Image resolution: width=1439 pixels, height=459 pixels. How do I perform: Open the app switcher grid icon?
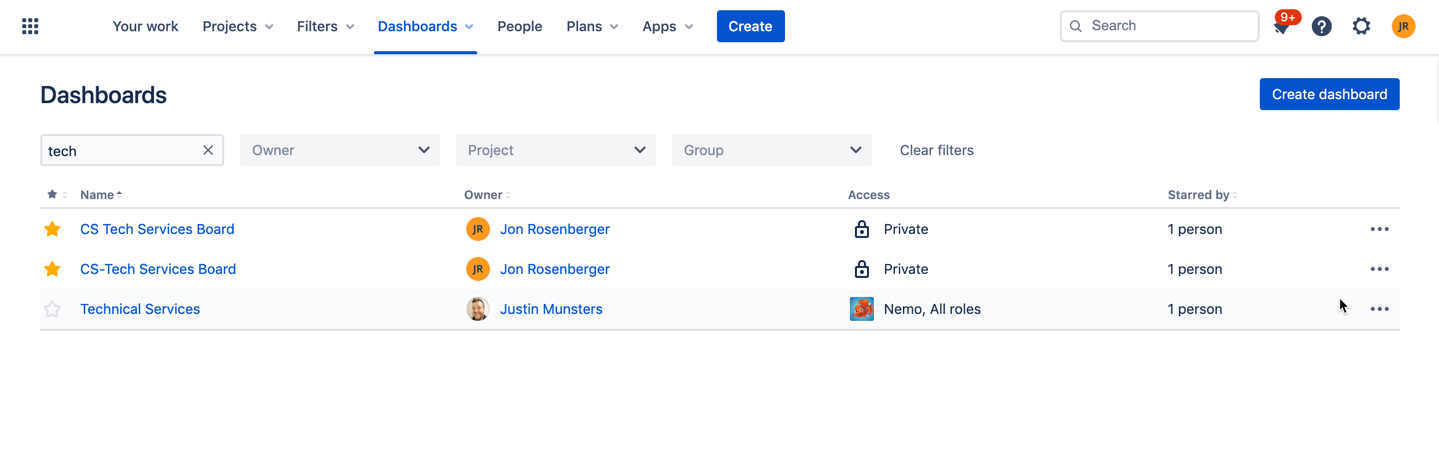tap(30, 26)
